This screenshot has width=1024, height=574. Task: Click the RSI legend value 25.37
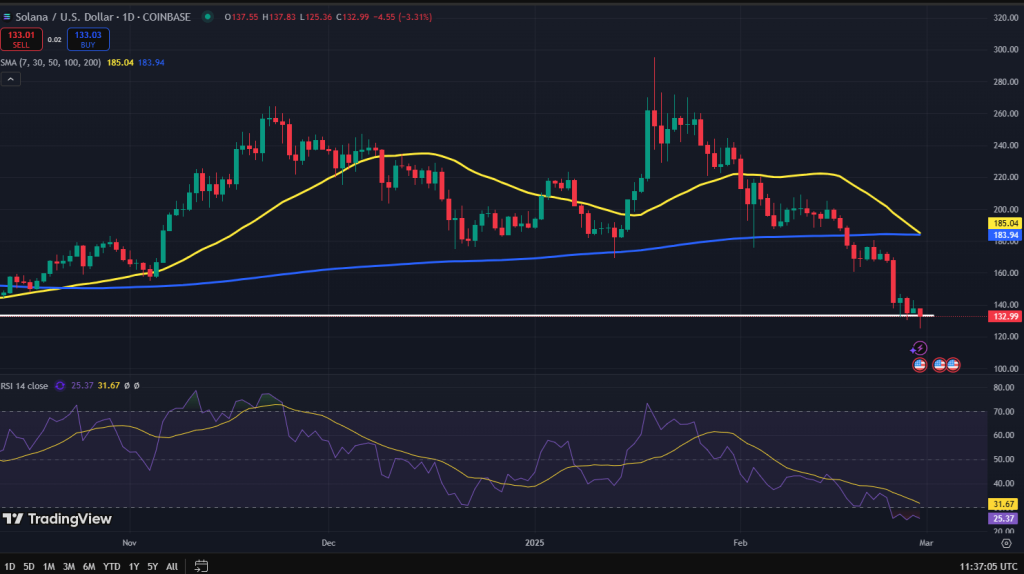(x=82, y=386)
